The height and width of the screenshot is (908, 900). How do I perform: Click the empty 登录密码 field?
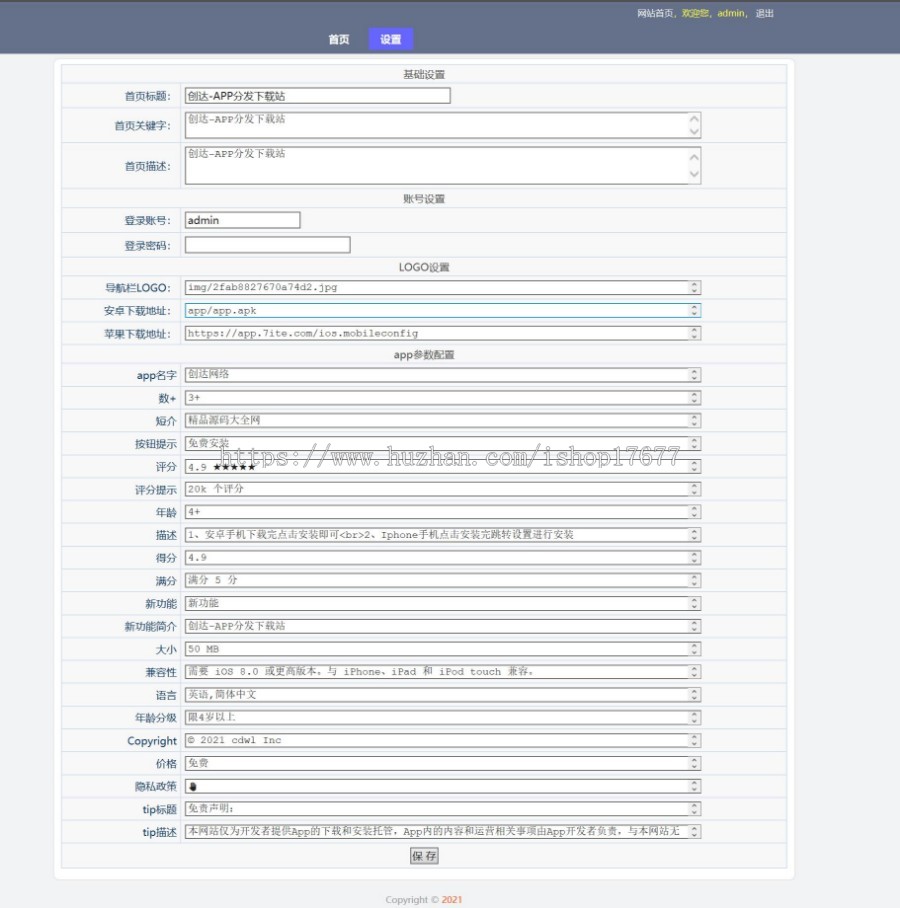[x=267, y=245]
